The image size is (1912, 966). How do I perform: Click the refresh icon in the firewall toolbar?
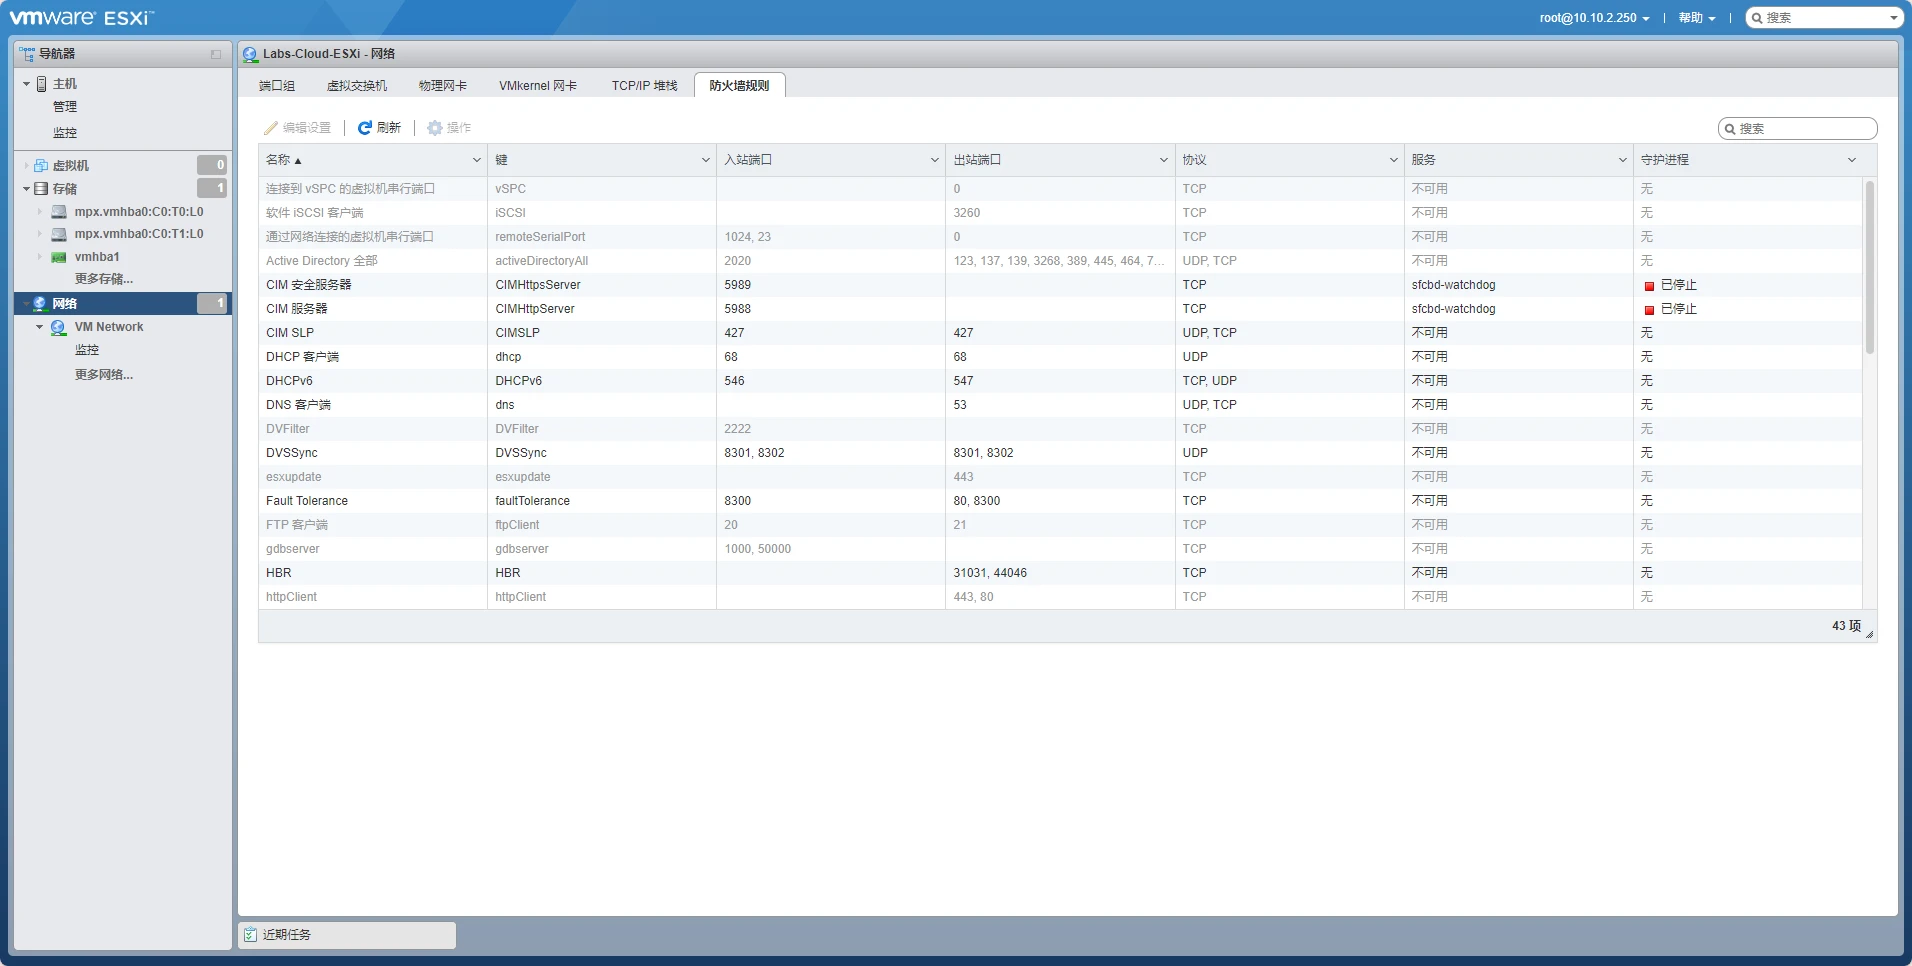point(365,128)
